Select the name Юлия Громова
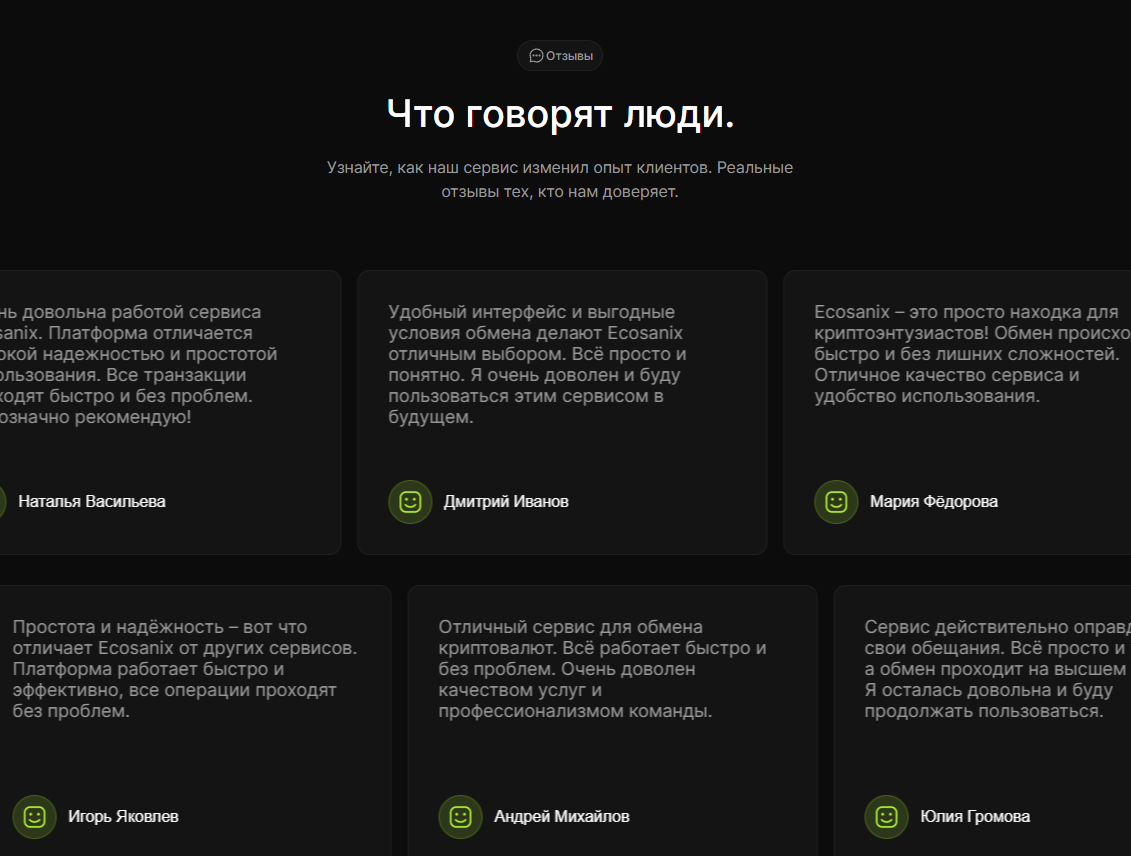This screenshot has height=856, width=1131. [974, 817]
